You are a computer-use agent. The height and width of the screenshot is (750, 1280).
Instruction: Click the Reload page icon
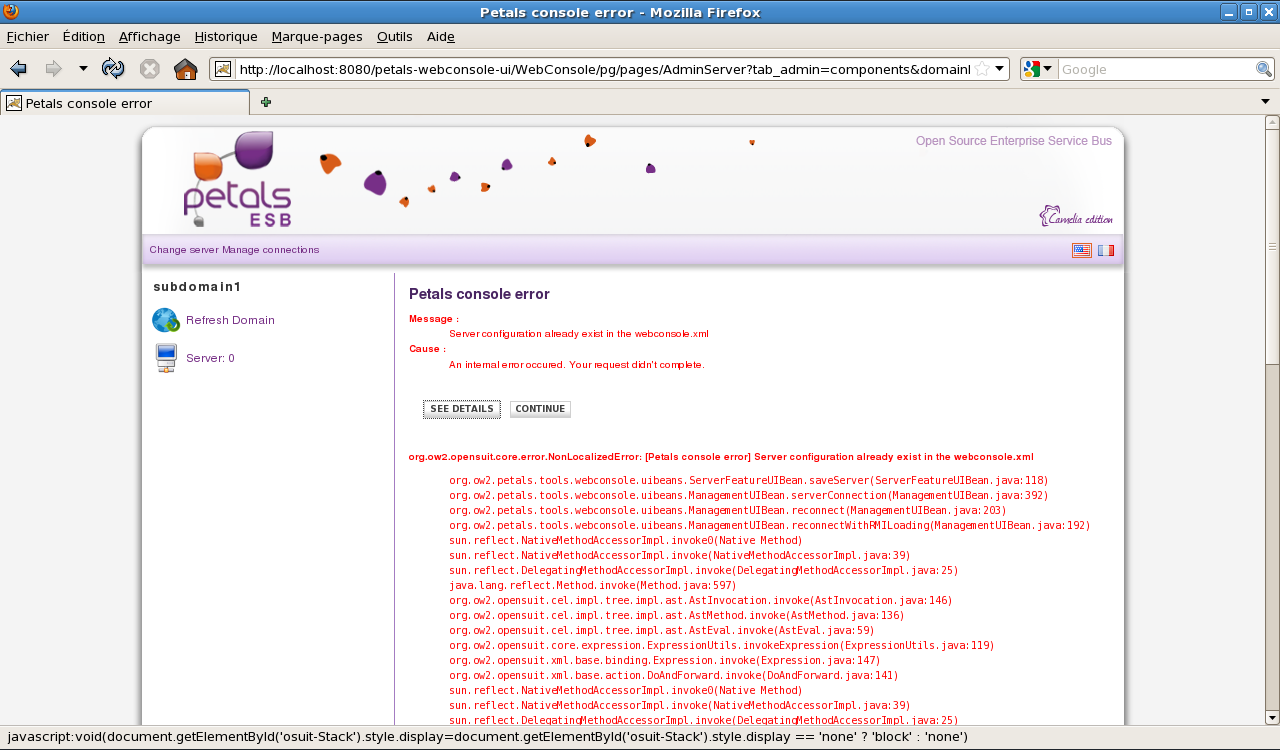[113, 69]
